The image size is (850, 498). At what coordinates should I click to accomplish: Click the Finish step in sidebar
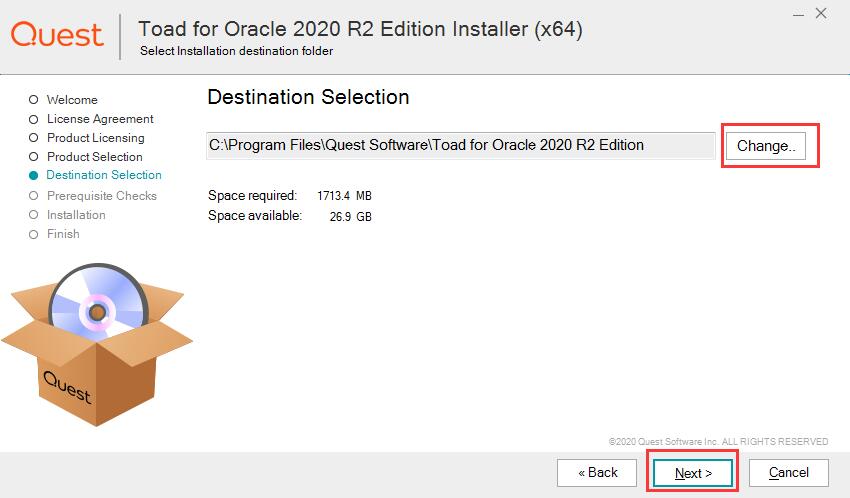point(63,234)
